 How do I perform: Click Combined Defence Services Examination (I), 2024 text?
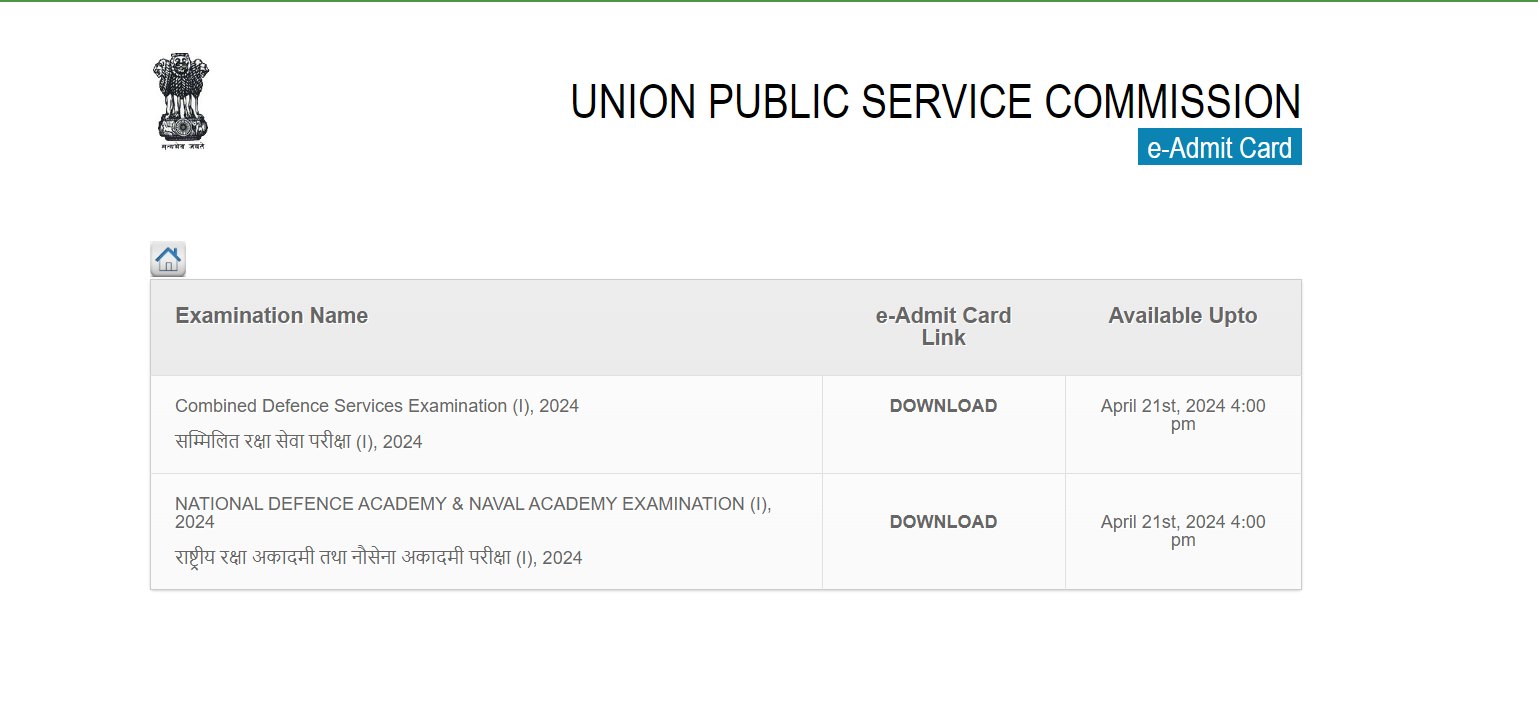(x=377, y=406)
